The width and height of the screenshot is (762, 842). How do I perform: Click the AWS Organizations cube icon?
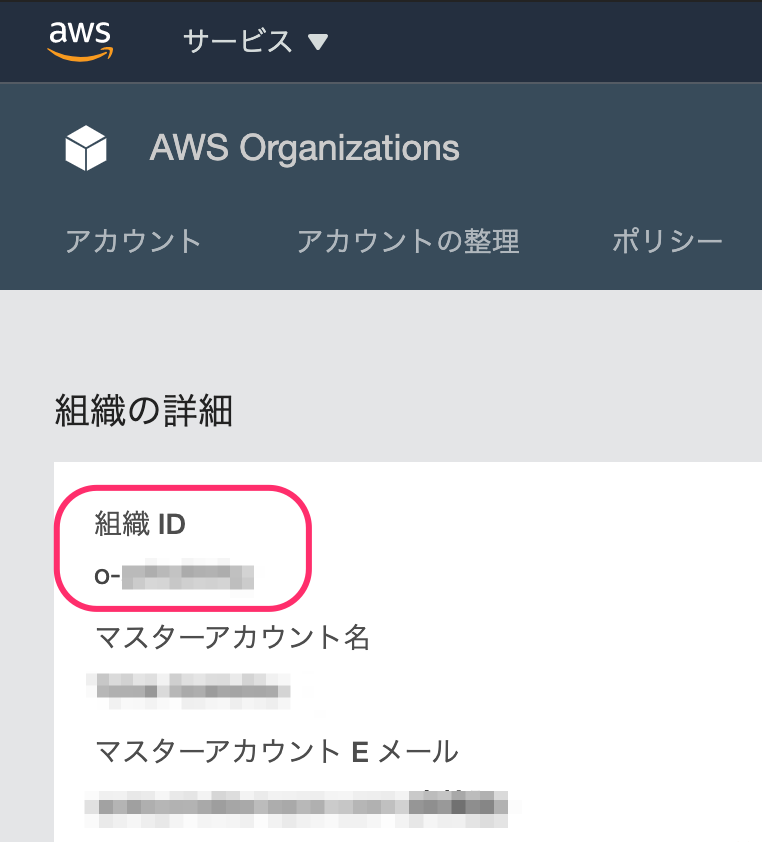(x=86, y=148)
